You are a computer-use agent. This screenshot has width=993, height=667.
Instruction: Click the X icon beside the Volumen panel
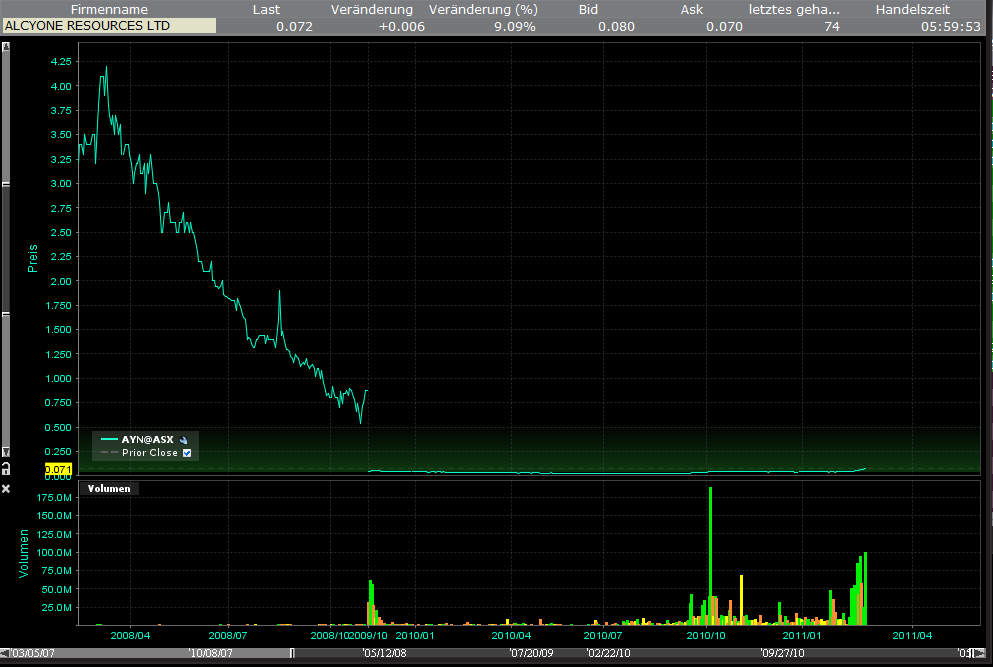click(x=6, y=488)
